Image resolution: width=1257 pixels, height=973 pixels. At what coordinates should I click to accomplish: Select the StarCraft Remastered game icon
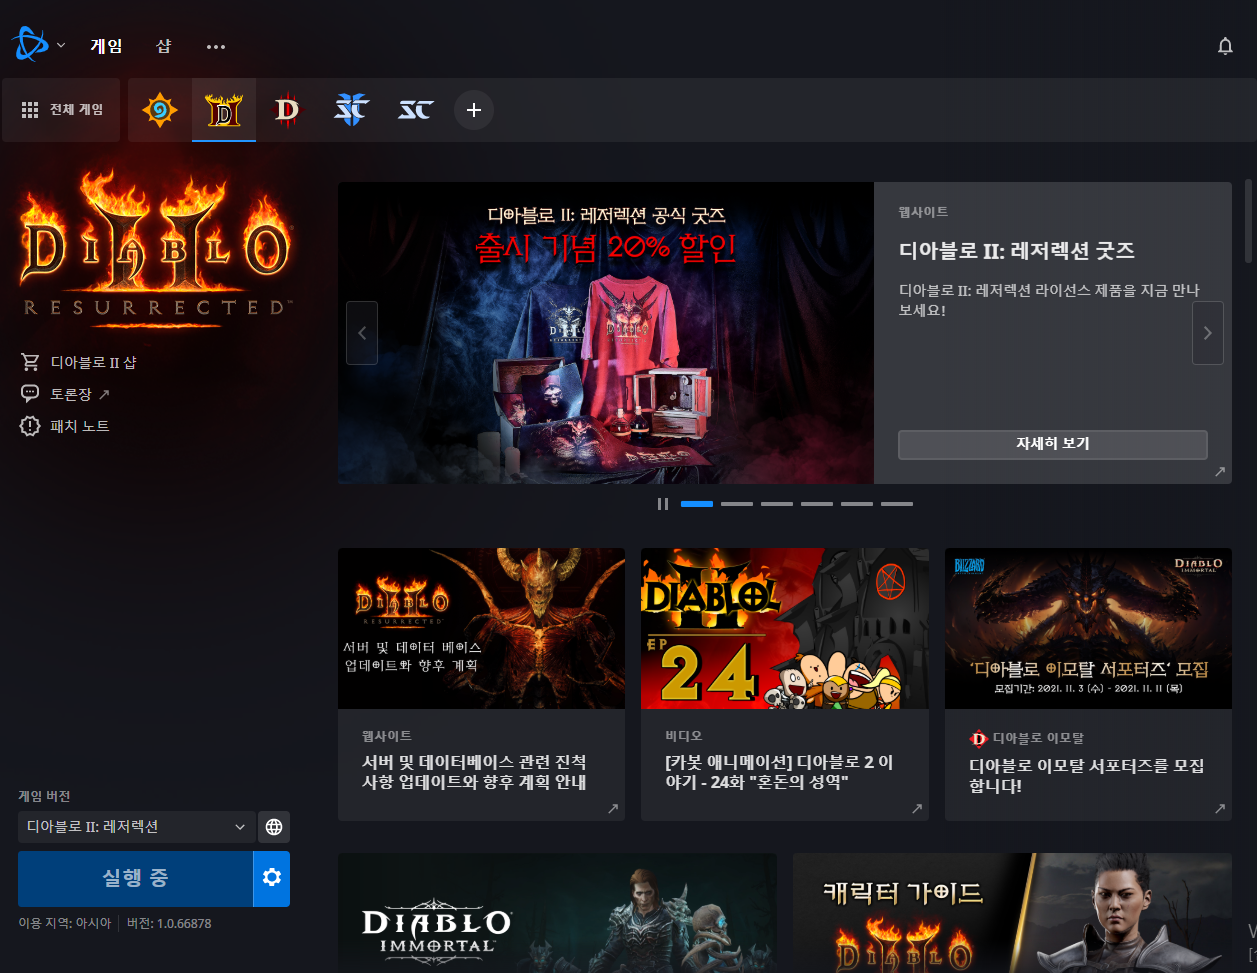tap(416, 110)
